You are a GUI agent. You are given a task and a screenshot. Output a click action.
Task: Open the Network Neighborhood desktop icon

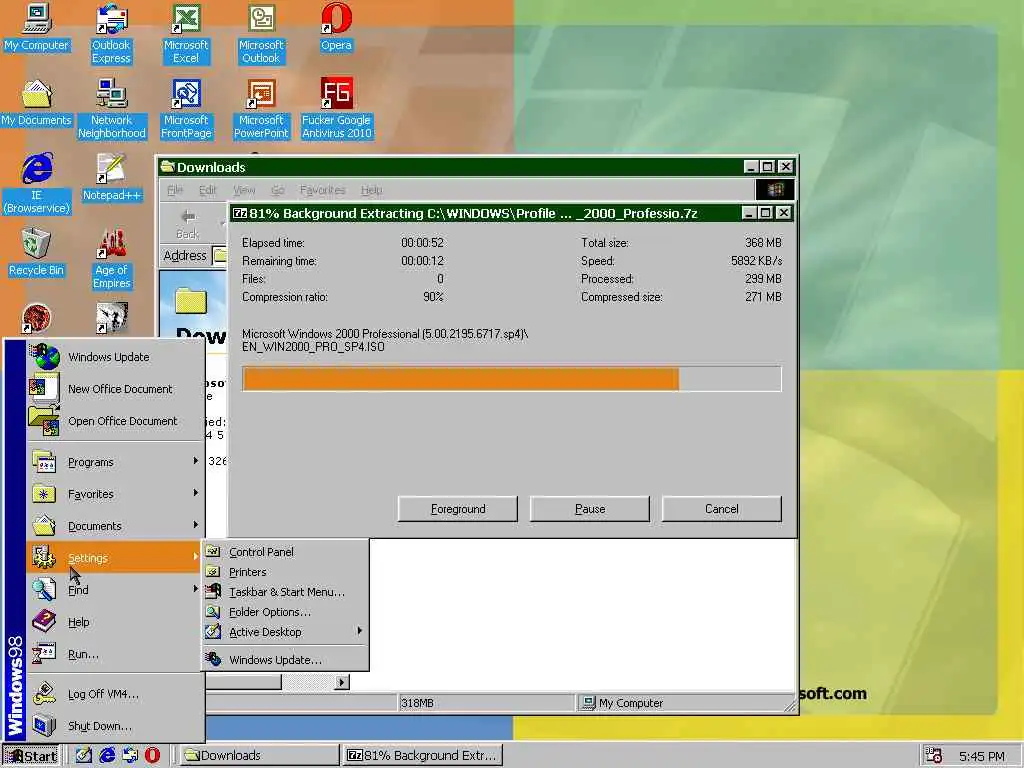click(112, 109)
